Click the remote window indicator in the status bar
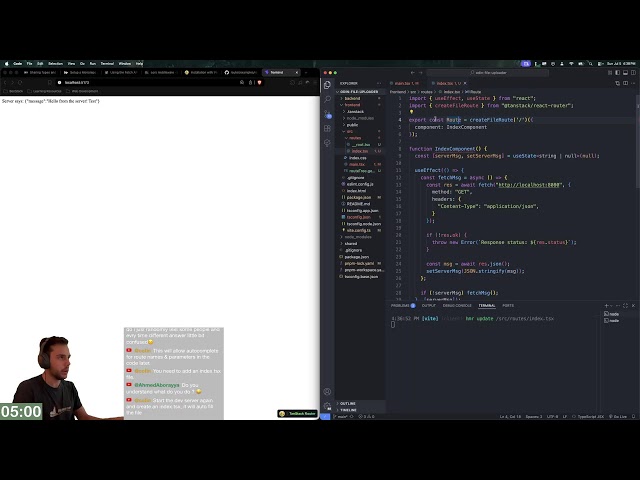Screen dimensions: 640x480 click(x=325, y=416)
